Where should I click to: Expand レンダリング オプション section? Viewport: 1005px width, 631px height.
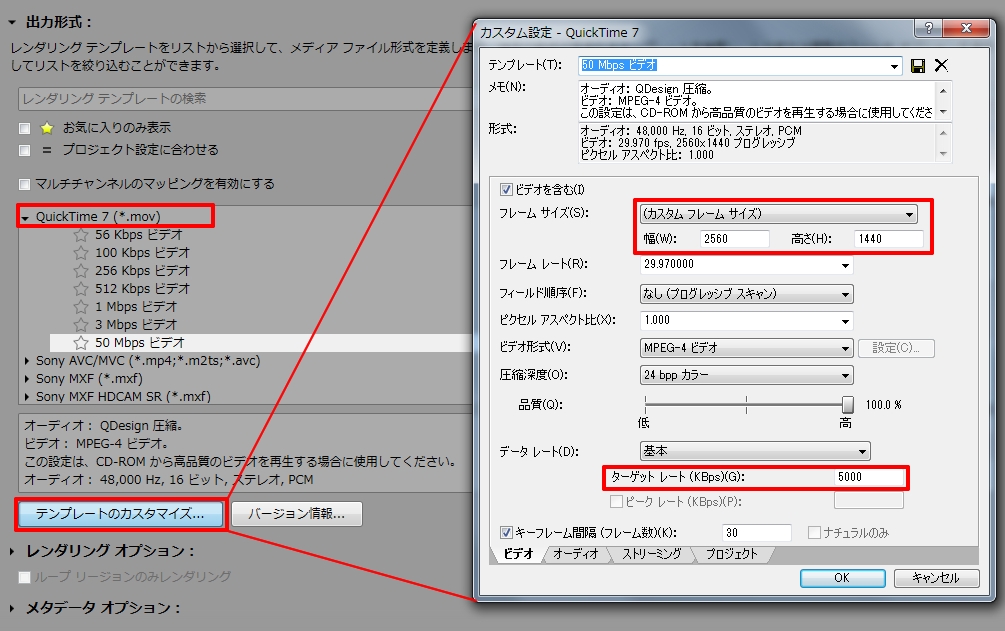point(12,551)
